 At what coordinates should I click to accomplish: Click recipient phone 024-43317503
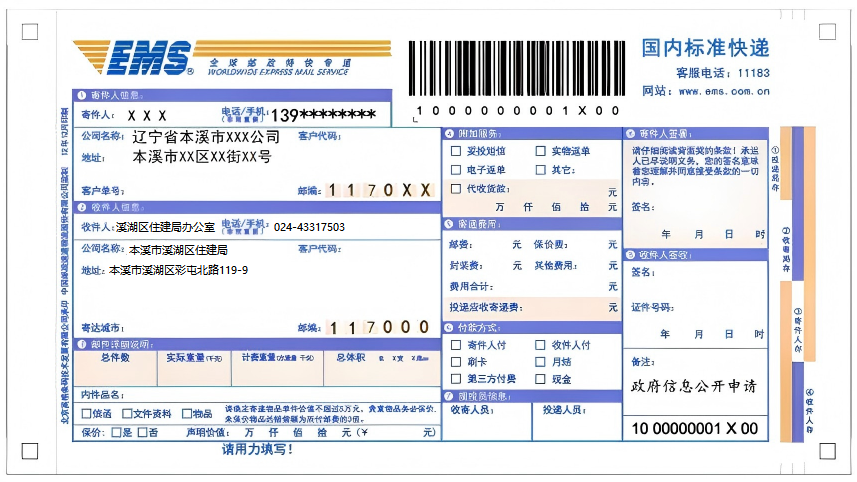click(x=309, y=227)
